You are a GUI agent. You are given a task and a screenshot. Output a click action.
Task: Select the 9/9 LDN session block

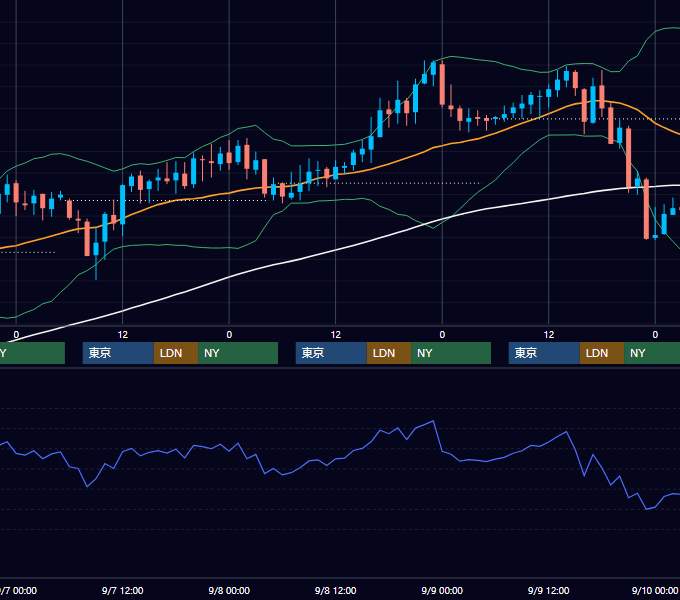602,353
